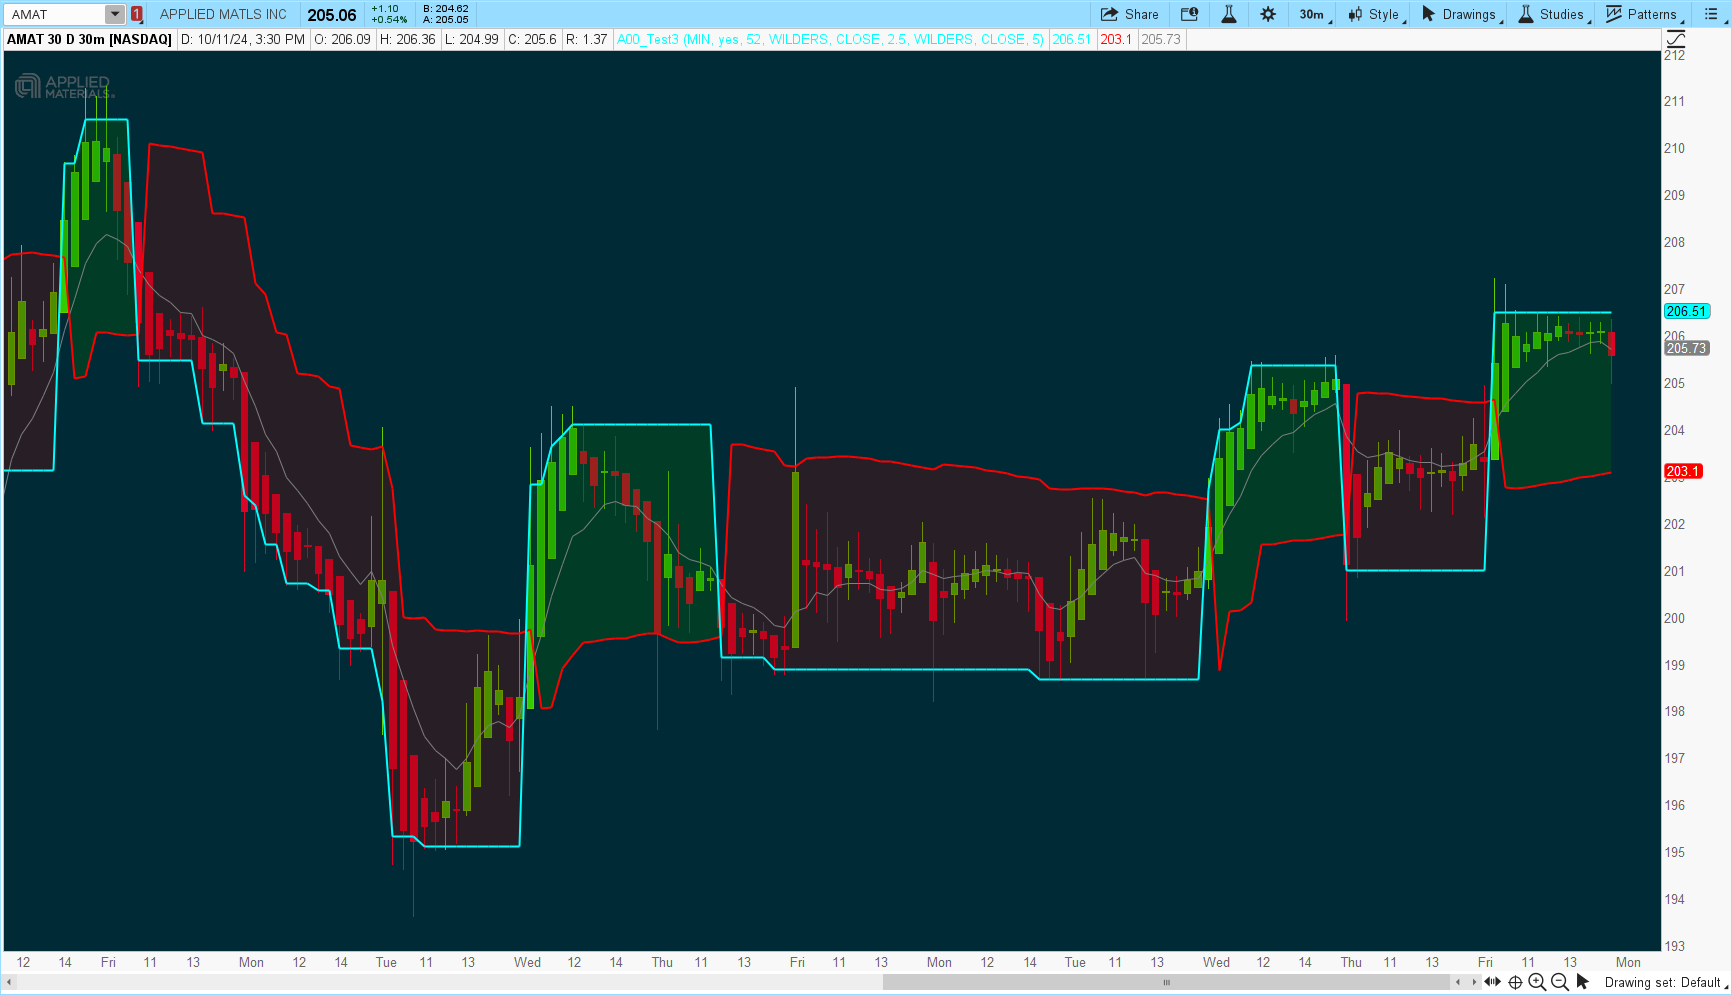Image resolution: width=1732 pixels, height=995 pixels.
Task: Click the red link number 1 icon
Action: point(137,14)
